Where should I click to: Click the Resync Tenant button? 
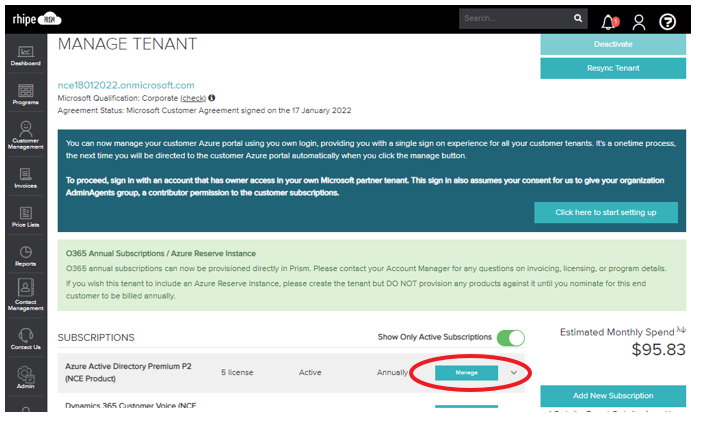[613, 68]
